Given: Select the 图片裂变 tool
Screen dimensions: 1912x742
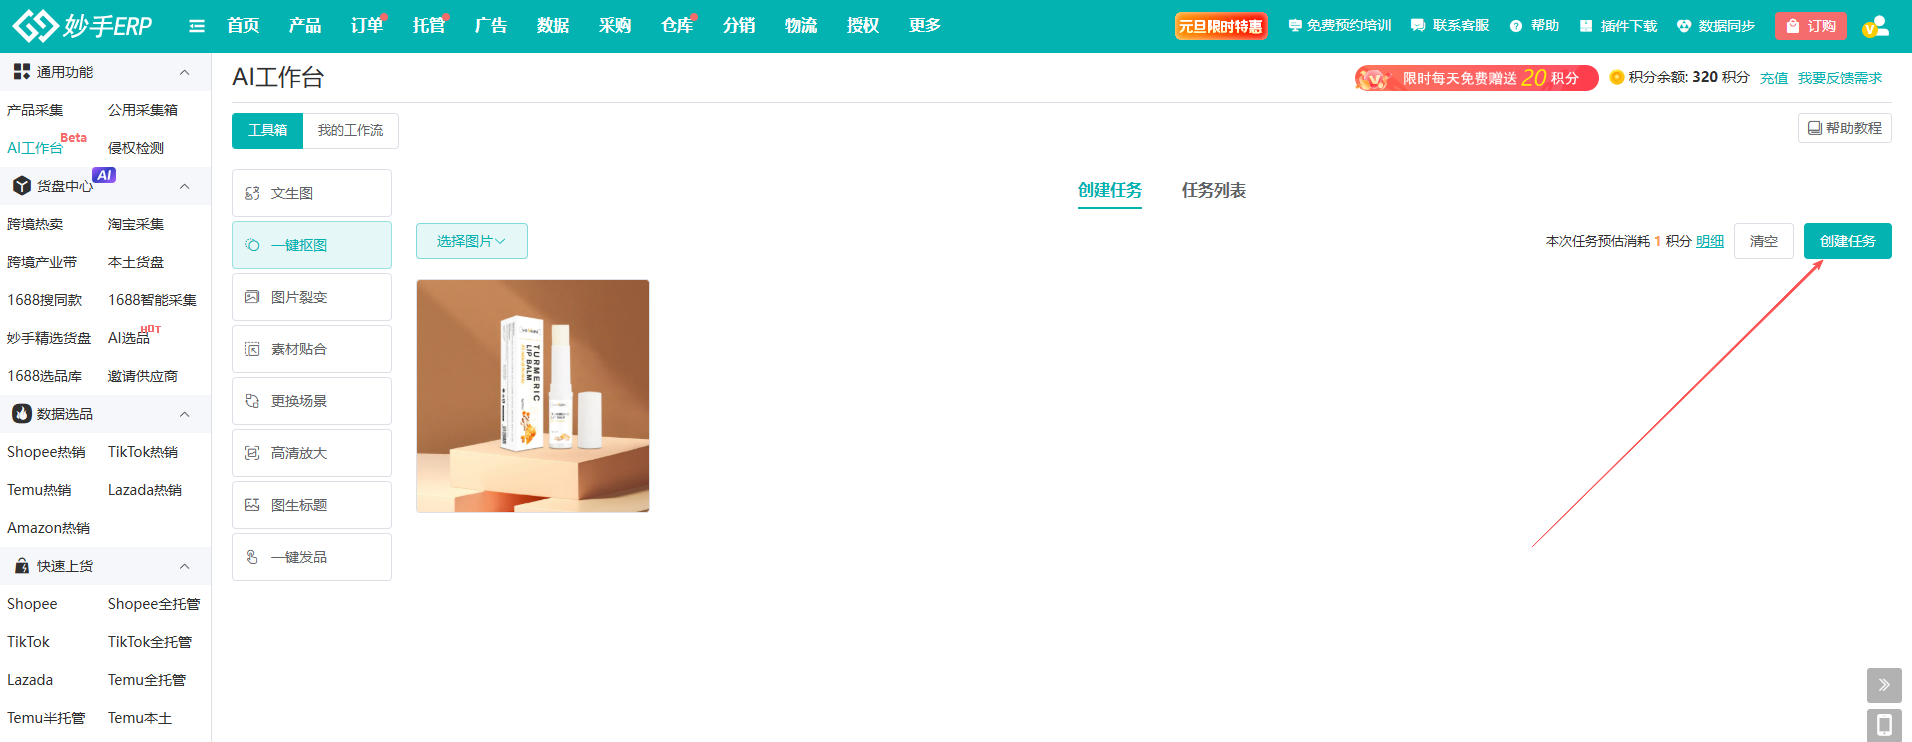Looking at the screenshot, I should 312,297.
